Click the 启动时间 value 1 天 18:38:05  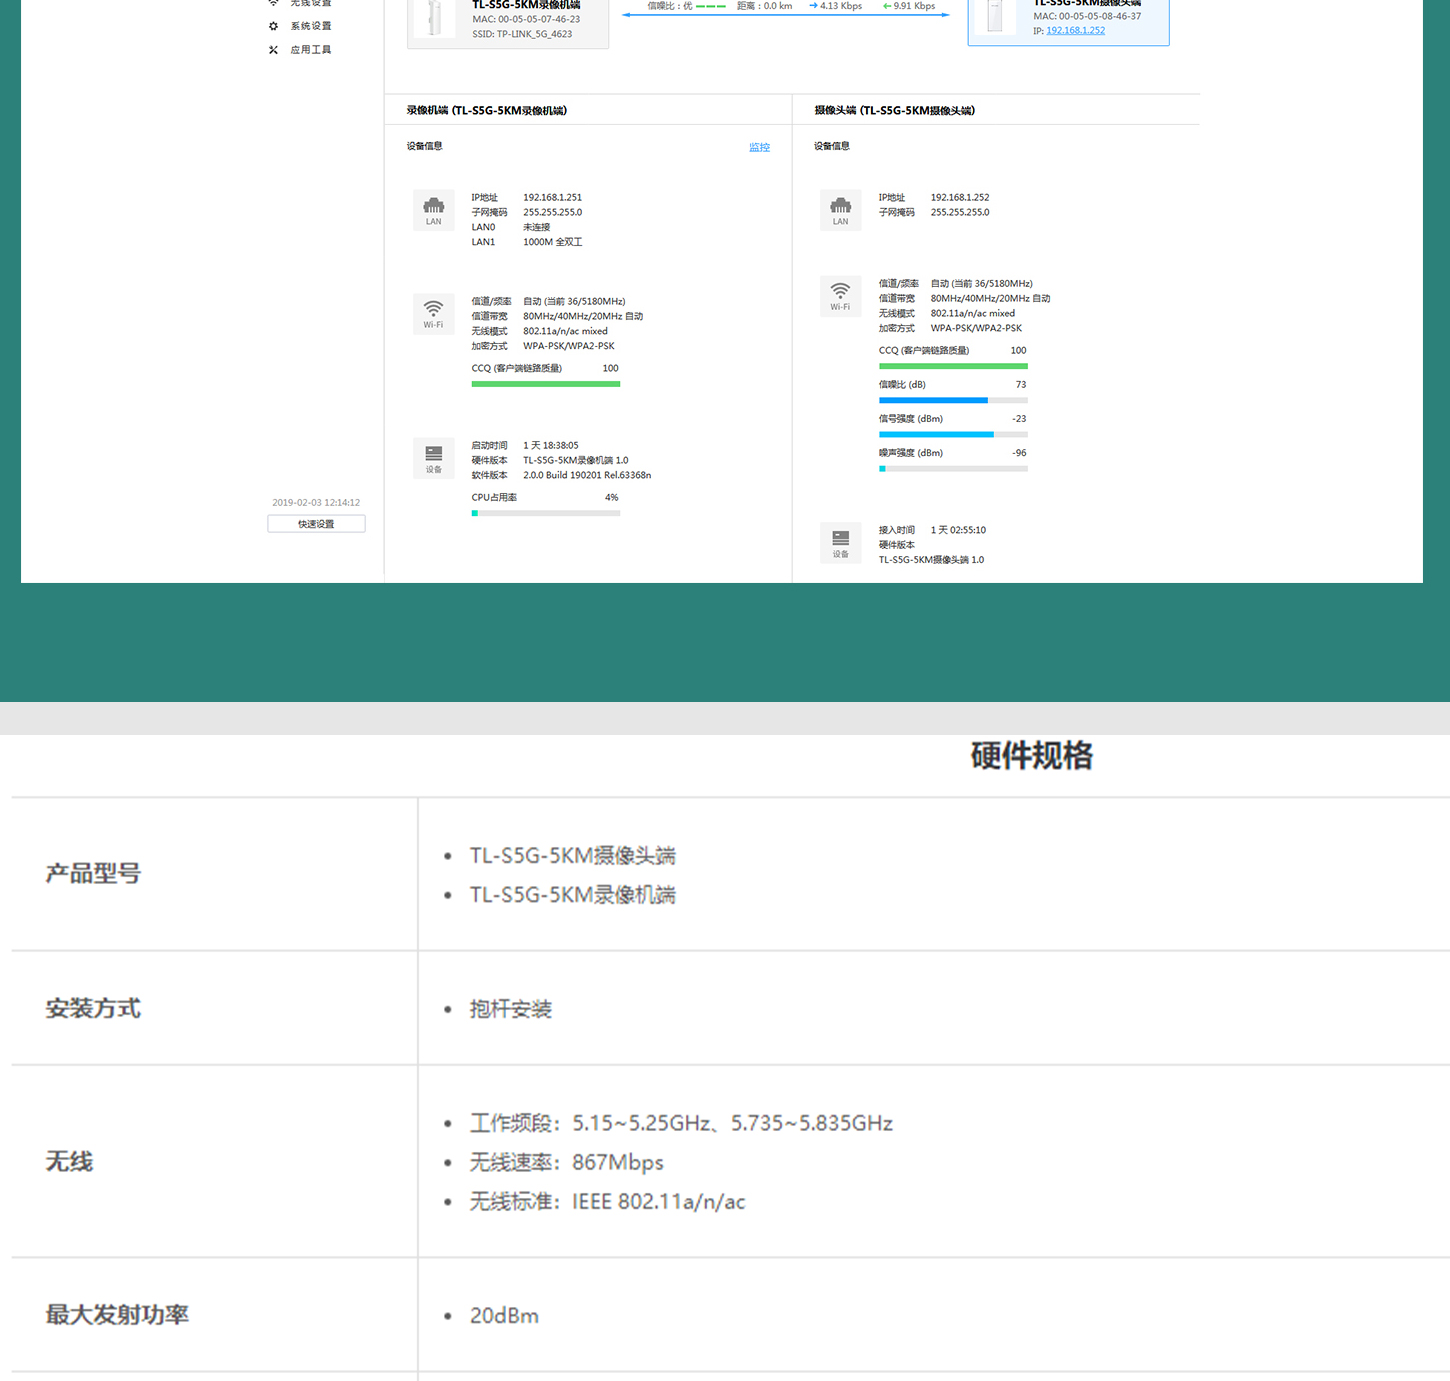(x=551, y=446)
